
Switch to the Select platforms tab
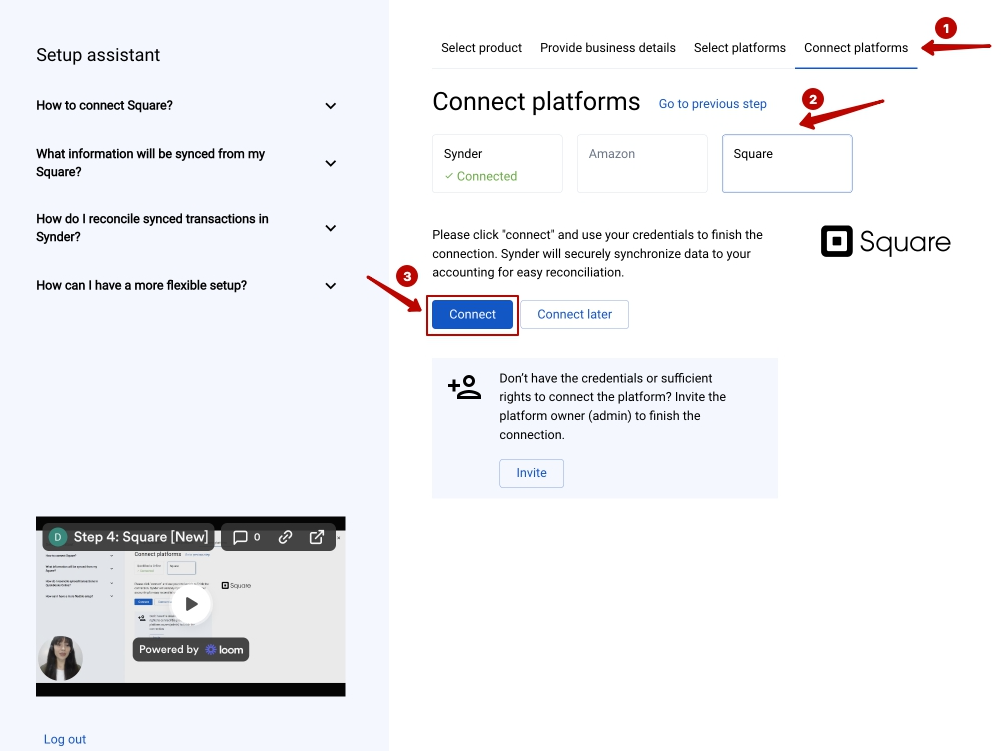coord(740,48)
